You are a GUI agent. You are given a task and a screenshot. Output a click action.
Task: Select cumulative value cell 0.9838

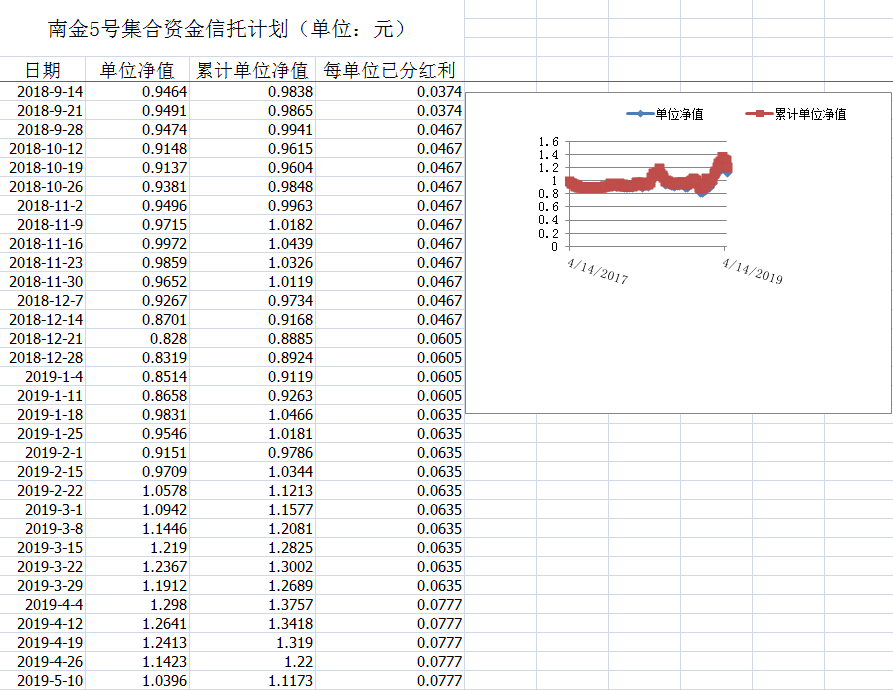coord(252,92)
